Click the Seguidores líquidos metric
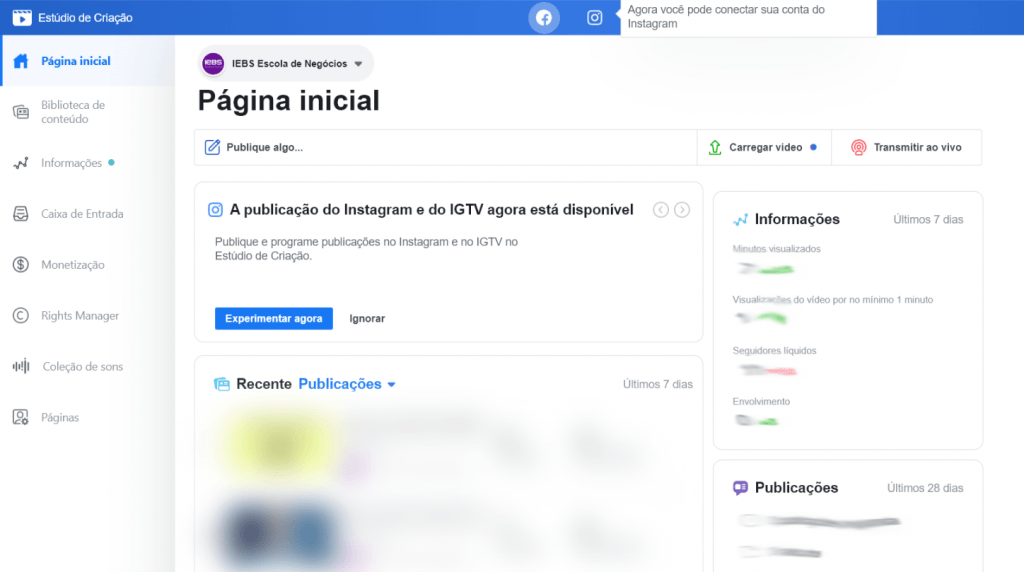Screen dimensions: 1024x572 point(775,351)
